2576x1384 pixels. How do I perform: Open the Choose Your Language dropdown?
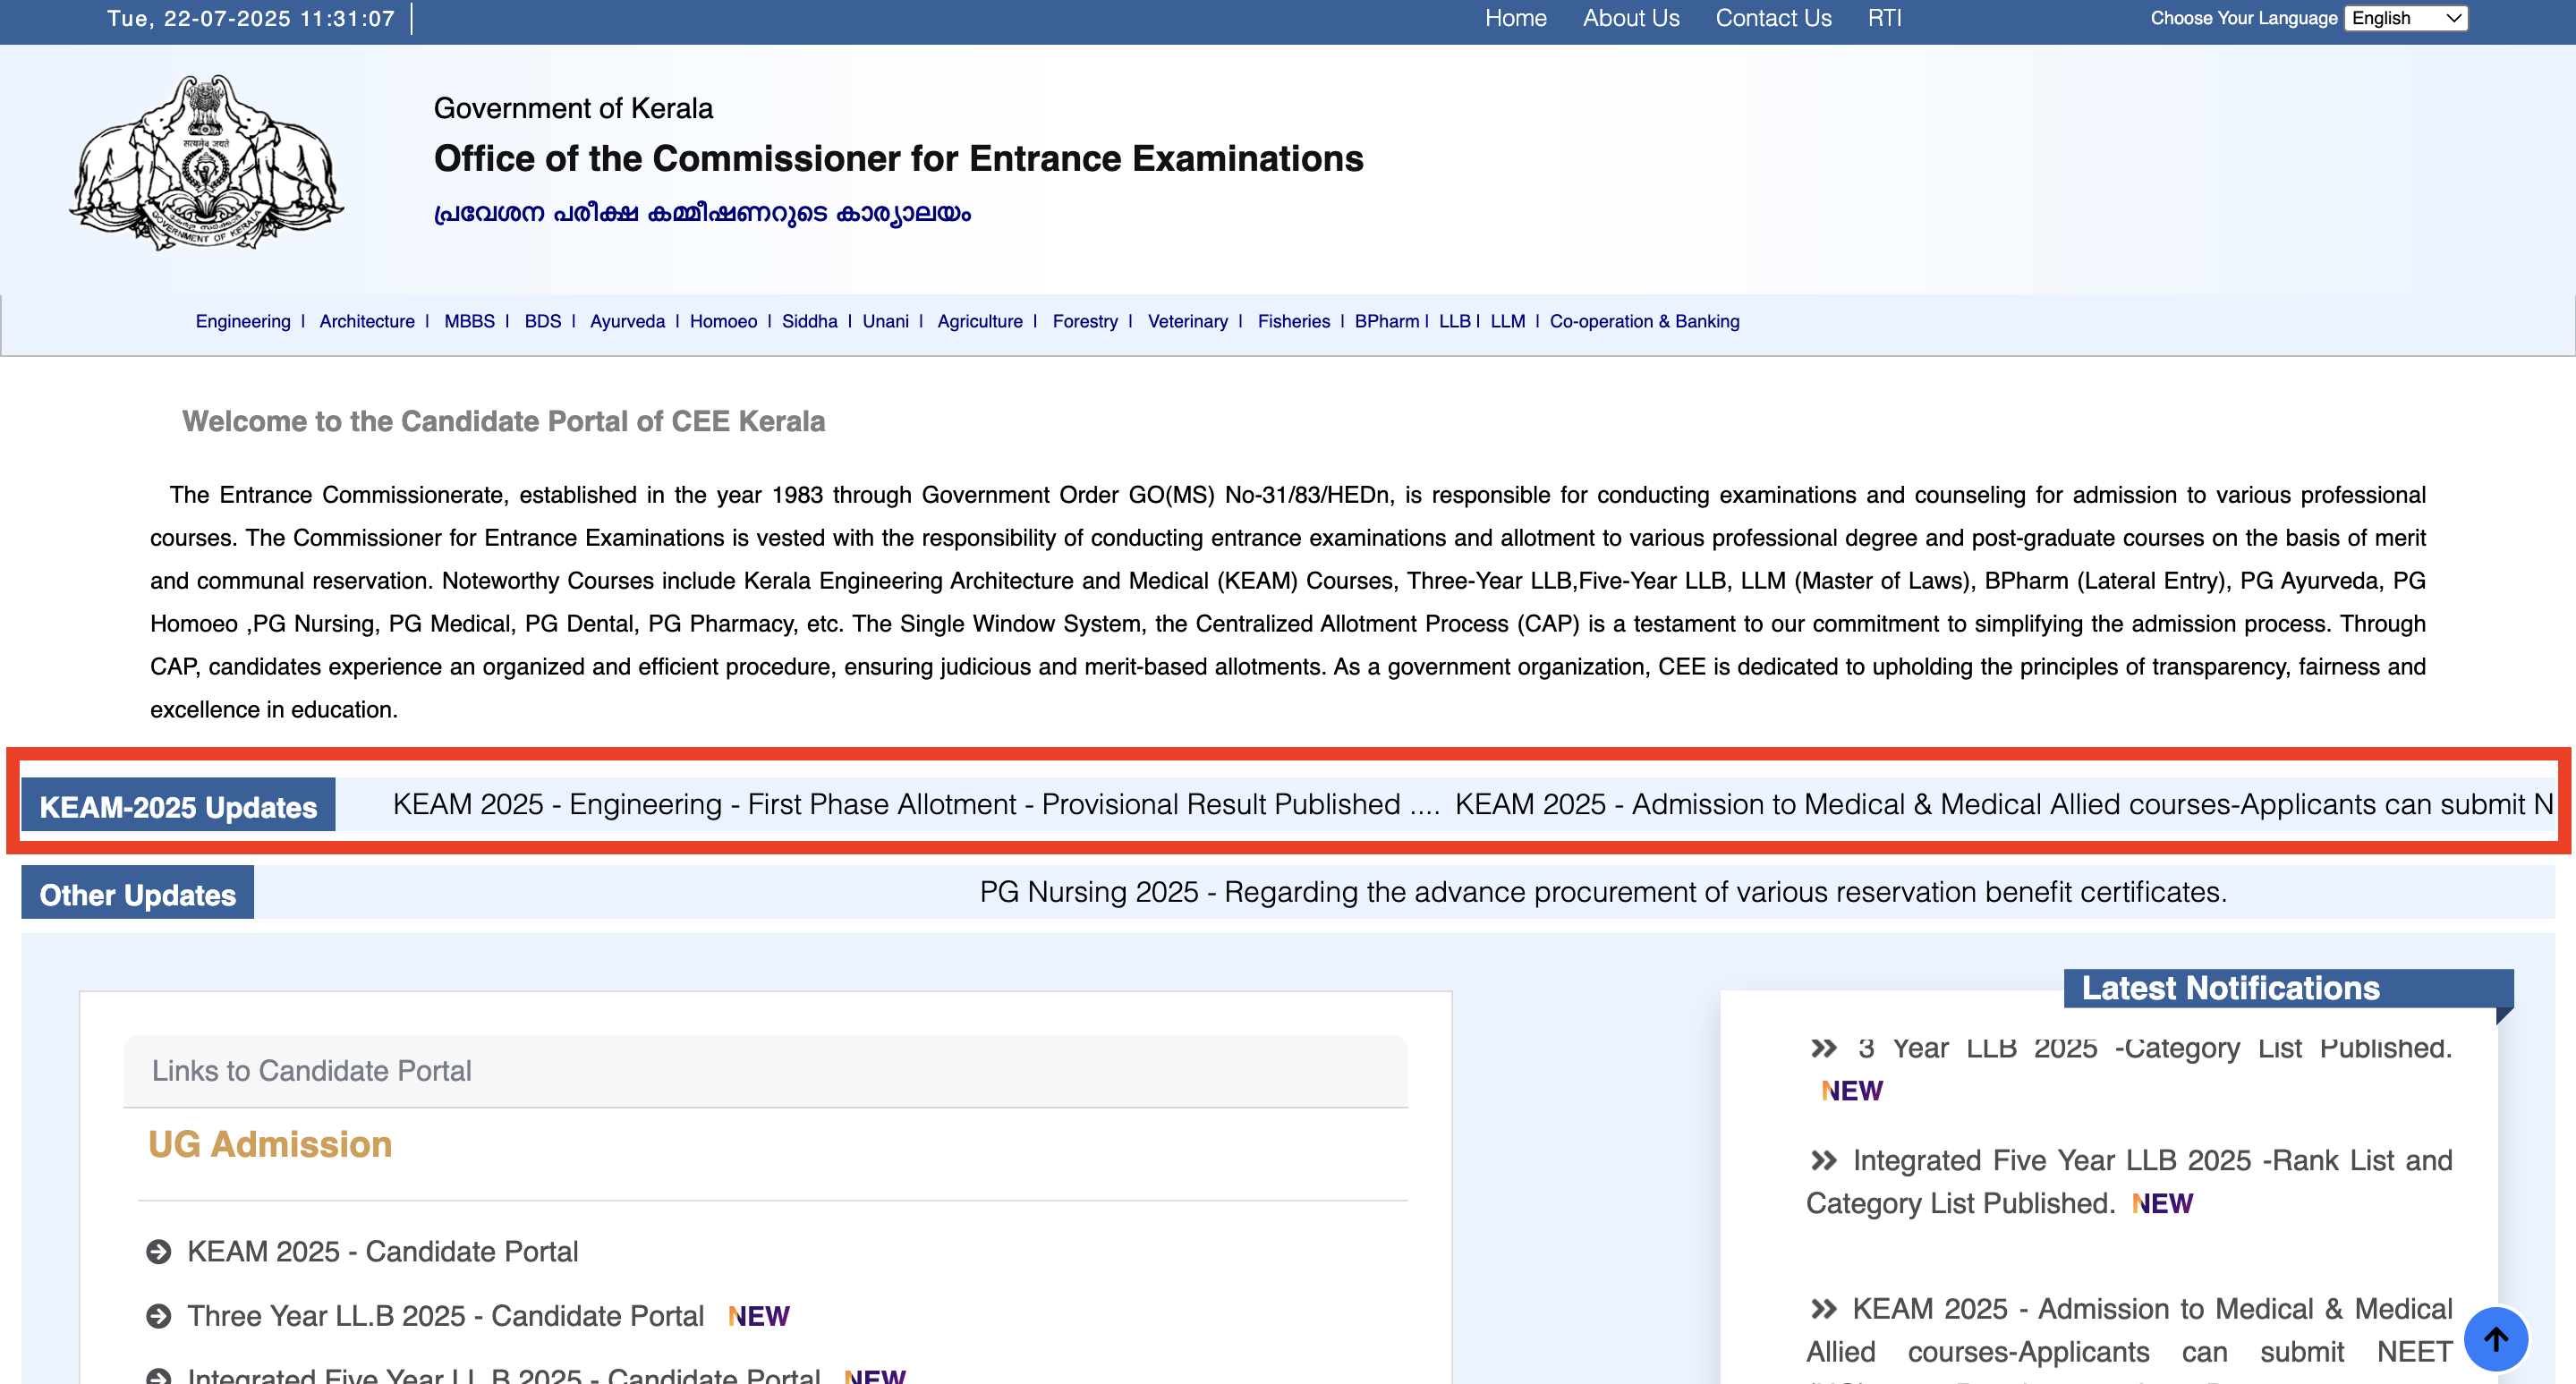coord(2405,18)
